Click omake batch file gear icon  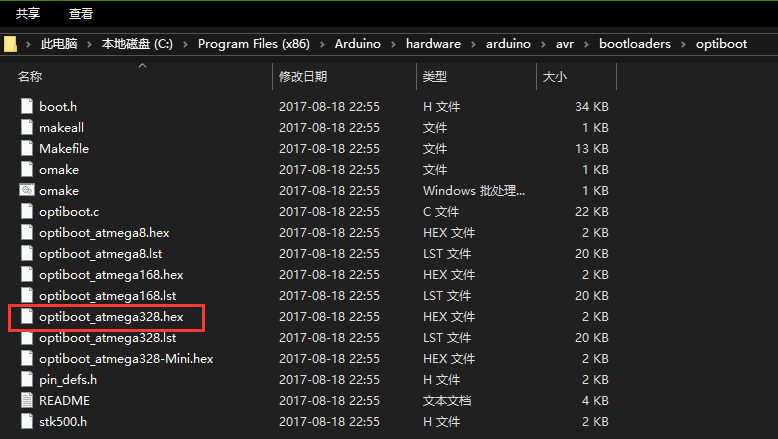[x=27, y=190]
